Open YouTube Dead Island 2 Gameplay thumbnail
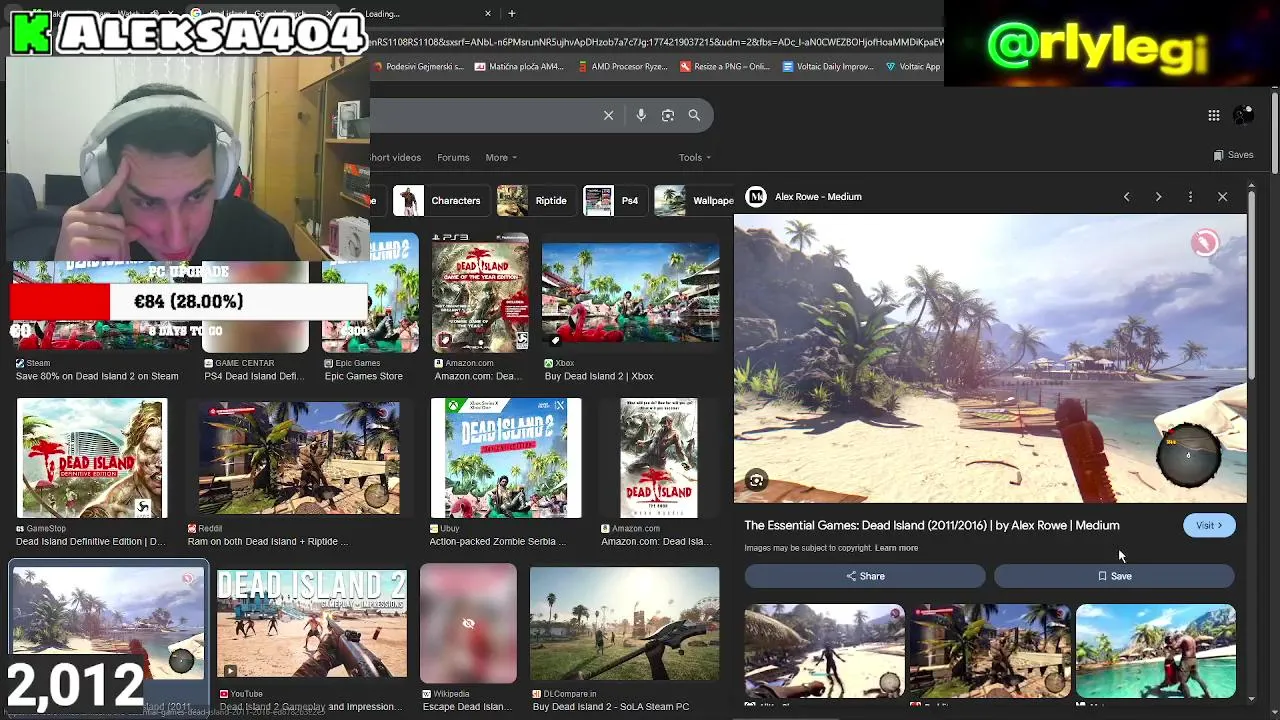This screenshot has height=720, width=1280. click(312, 624)
